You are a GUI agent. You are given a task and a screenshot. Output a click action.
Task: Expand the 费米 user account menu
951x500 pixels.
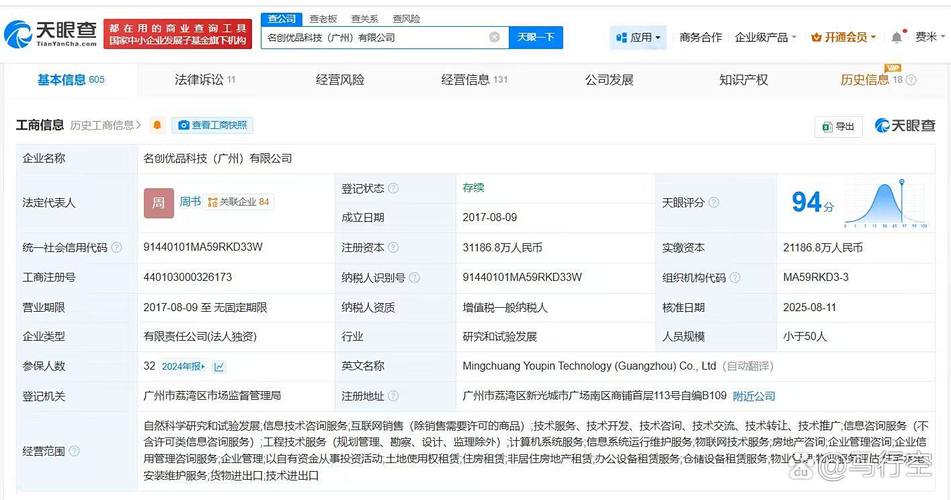930,38
